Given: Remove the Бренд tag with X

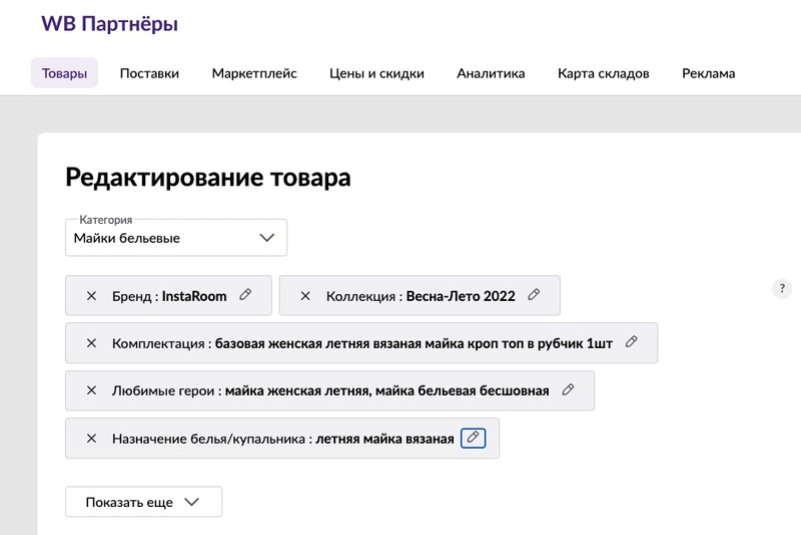Looking at the screenshot, I should click(x=91, y=296).
